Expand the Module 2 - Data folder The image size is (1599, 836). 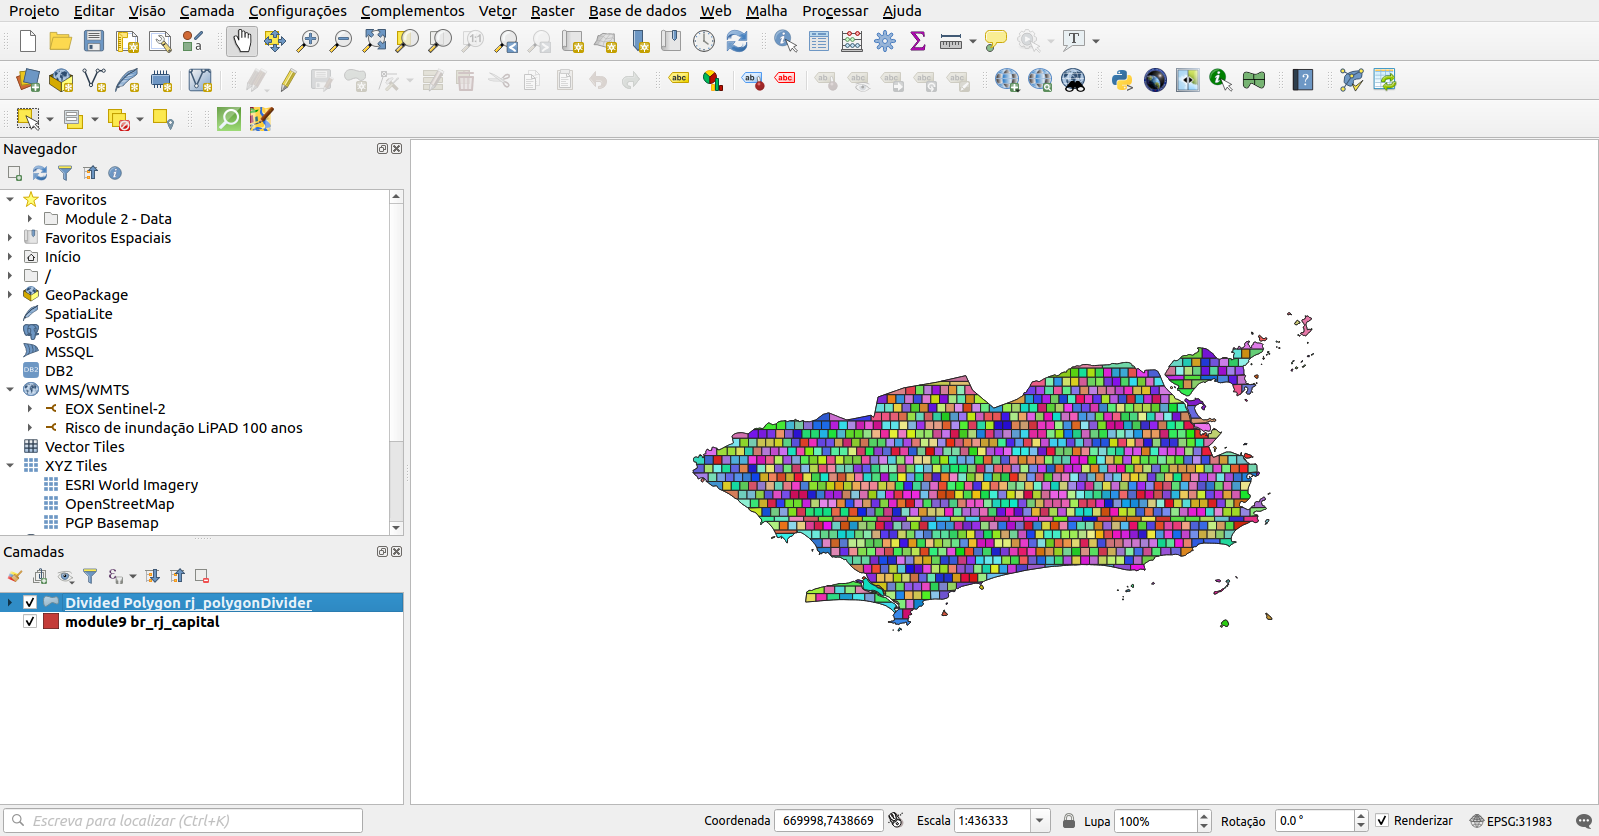coord(30,219)
